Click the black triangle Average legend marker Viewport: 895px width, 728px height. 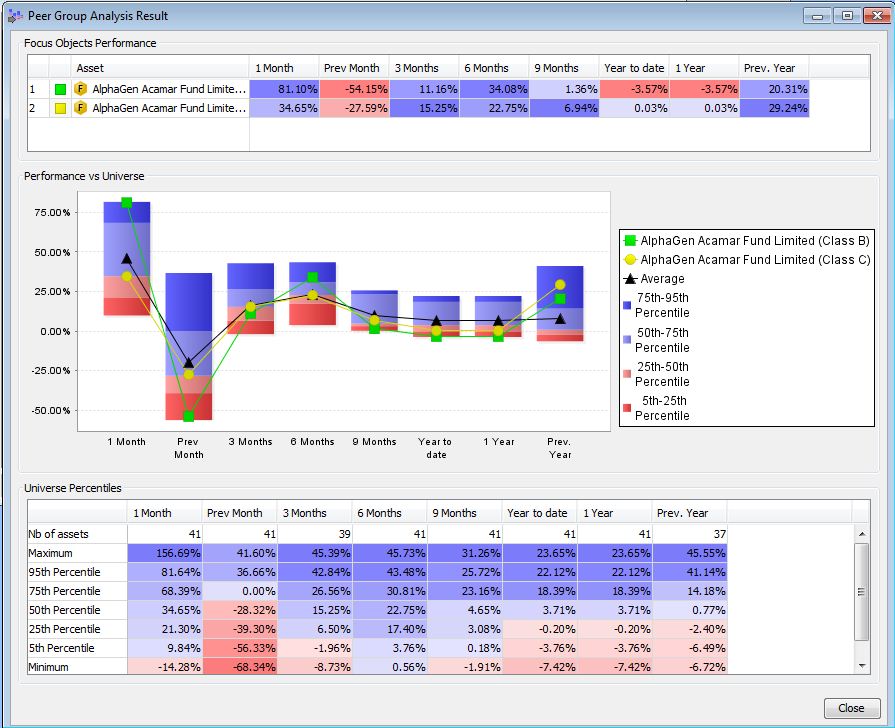(x=630, y=279)
